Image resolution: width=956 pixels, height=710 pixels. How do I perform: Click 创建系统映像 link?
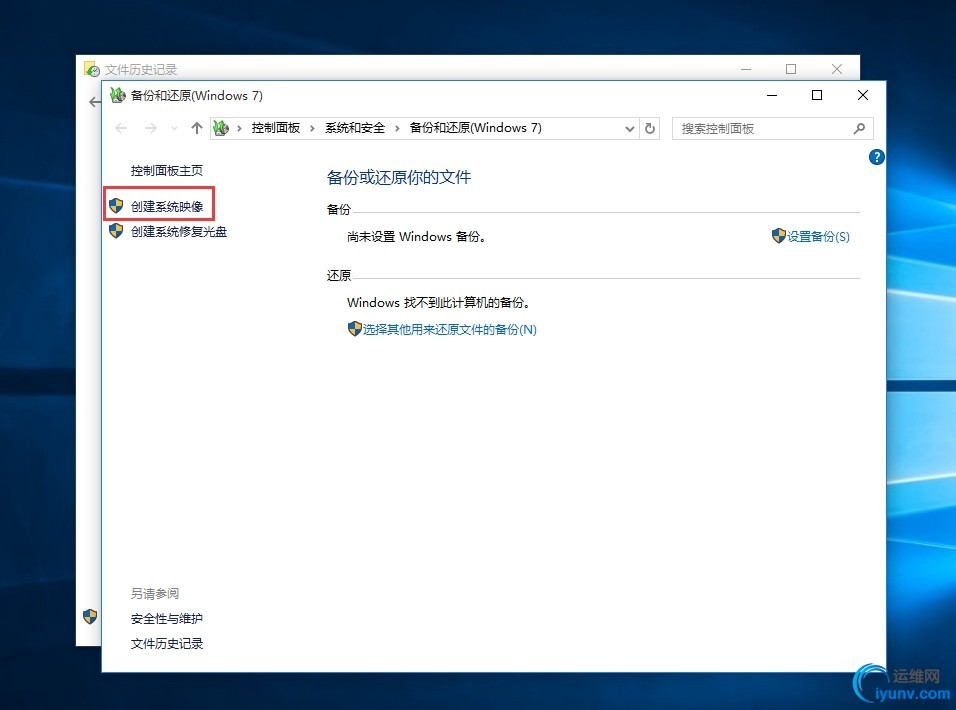[166, 207]
